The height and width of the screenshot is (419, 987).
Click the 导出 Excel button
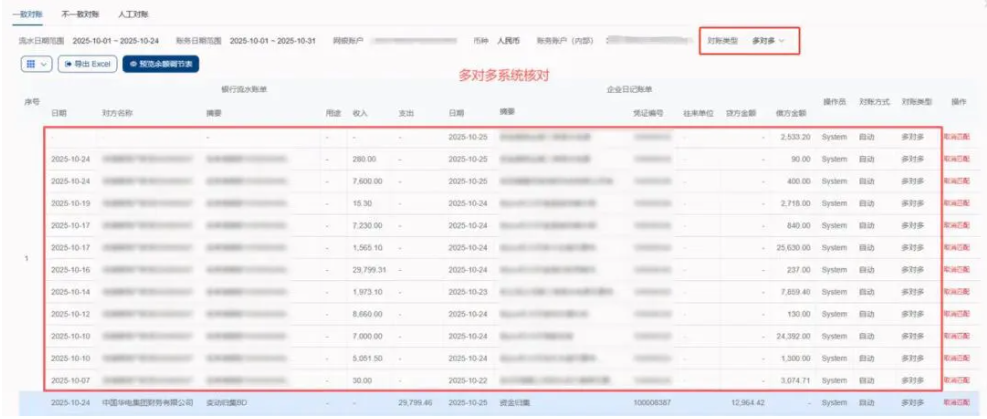click(x=87, y=64)
